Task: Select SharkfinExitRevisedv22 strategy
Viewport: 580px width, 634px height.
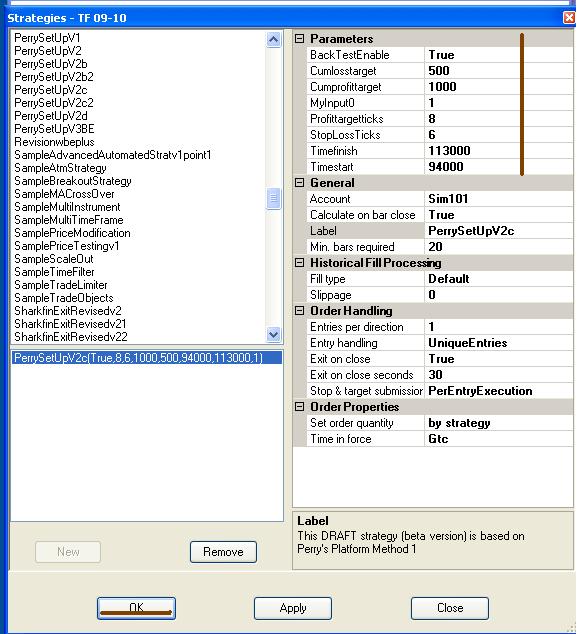Action: point(71,337)
